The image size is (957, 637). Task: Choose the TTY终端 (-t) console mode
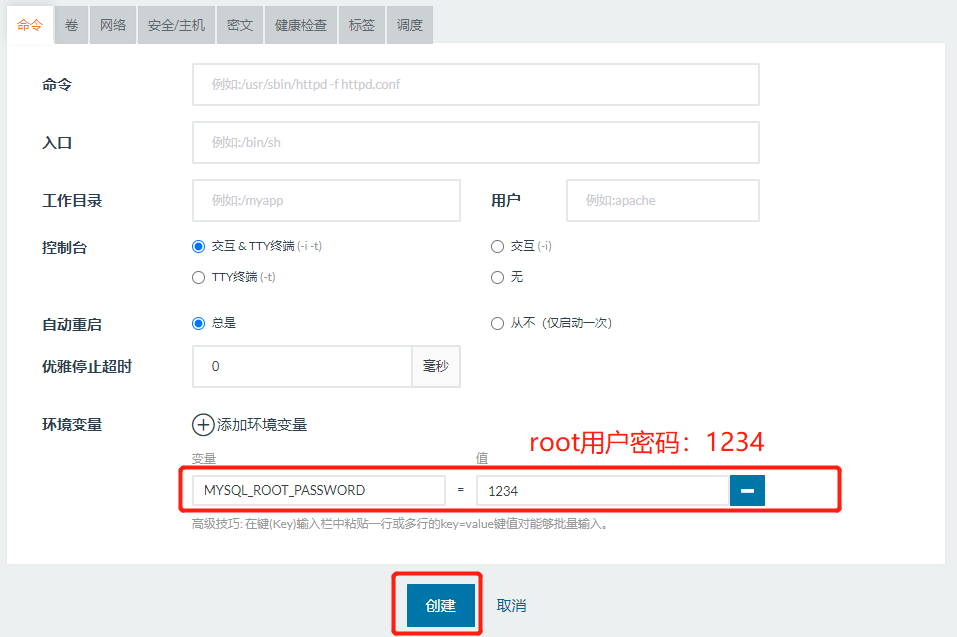click(x=201, y=277)
